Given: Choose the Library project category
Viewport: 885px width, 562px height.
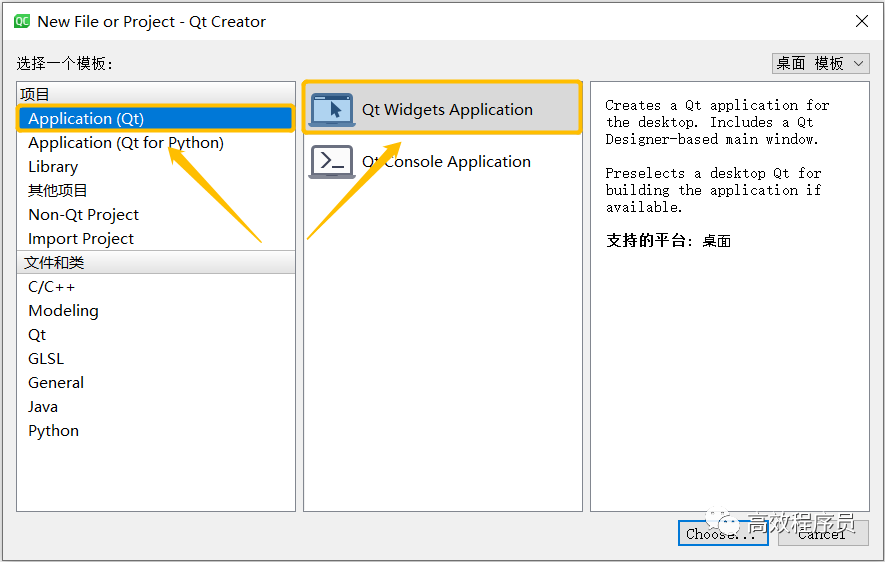Looking at the screenshot, I should [155, 167].
